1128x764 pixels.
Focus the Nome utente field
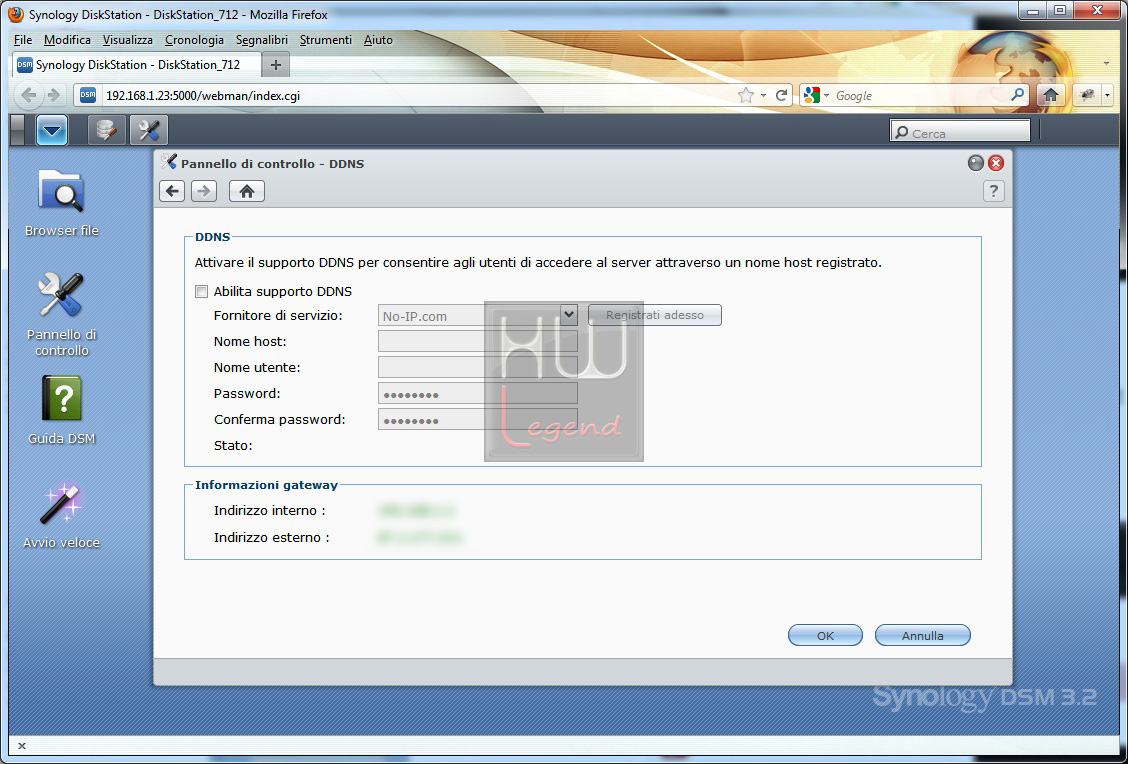point(478,368)
